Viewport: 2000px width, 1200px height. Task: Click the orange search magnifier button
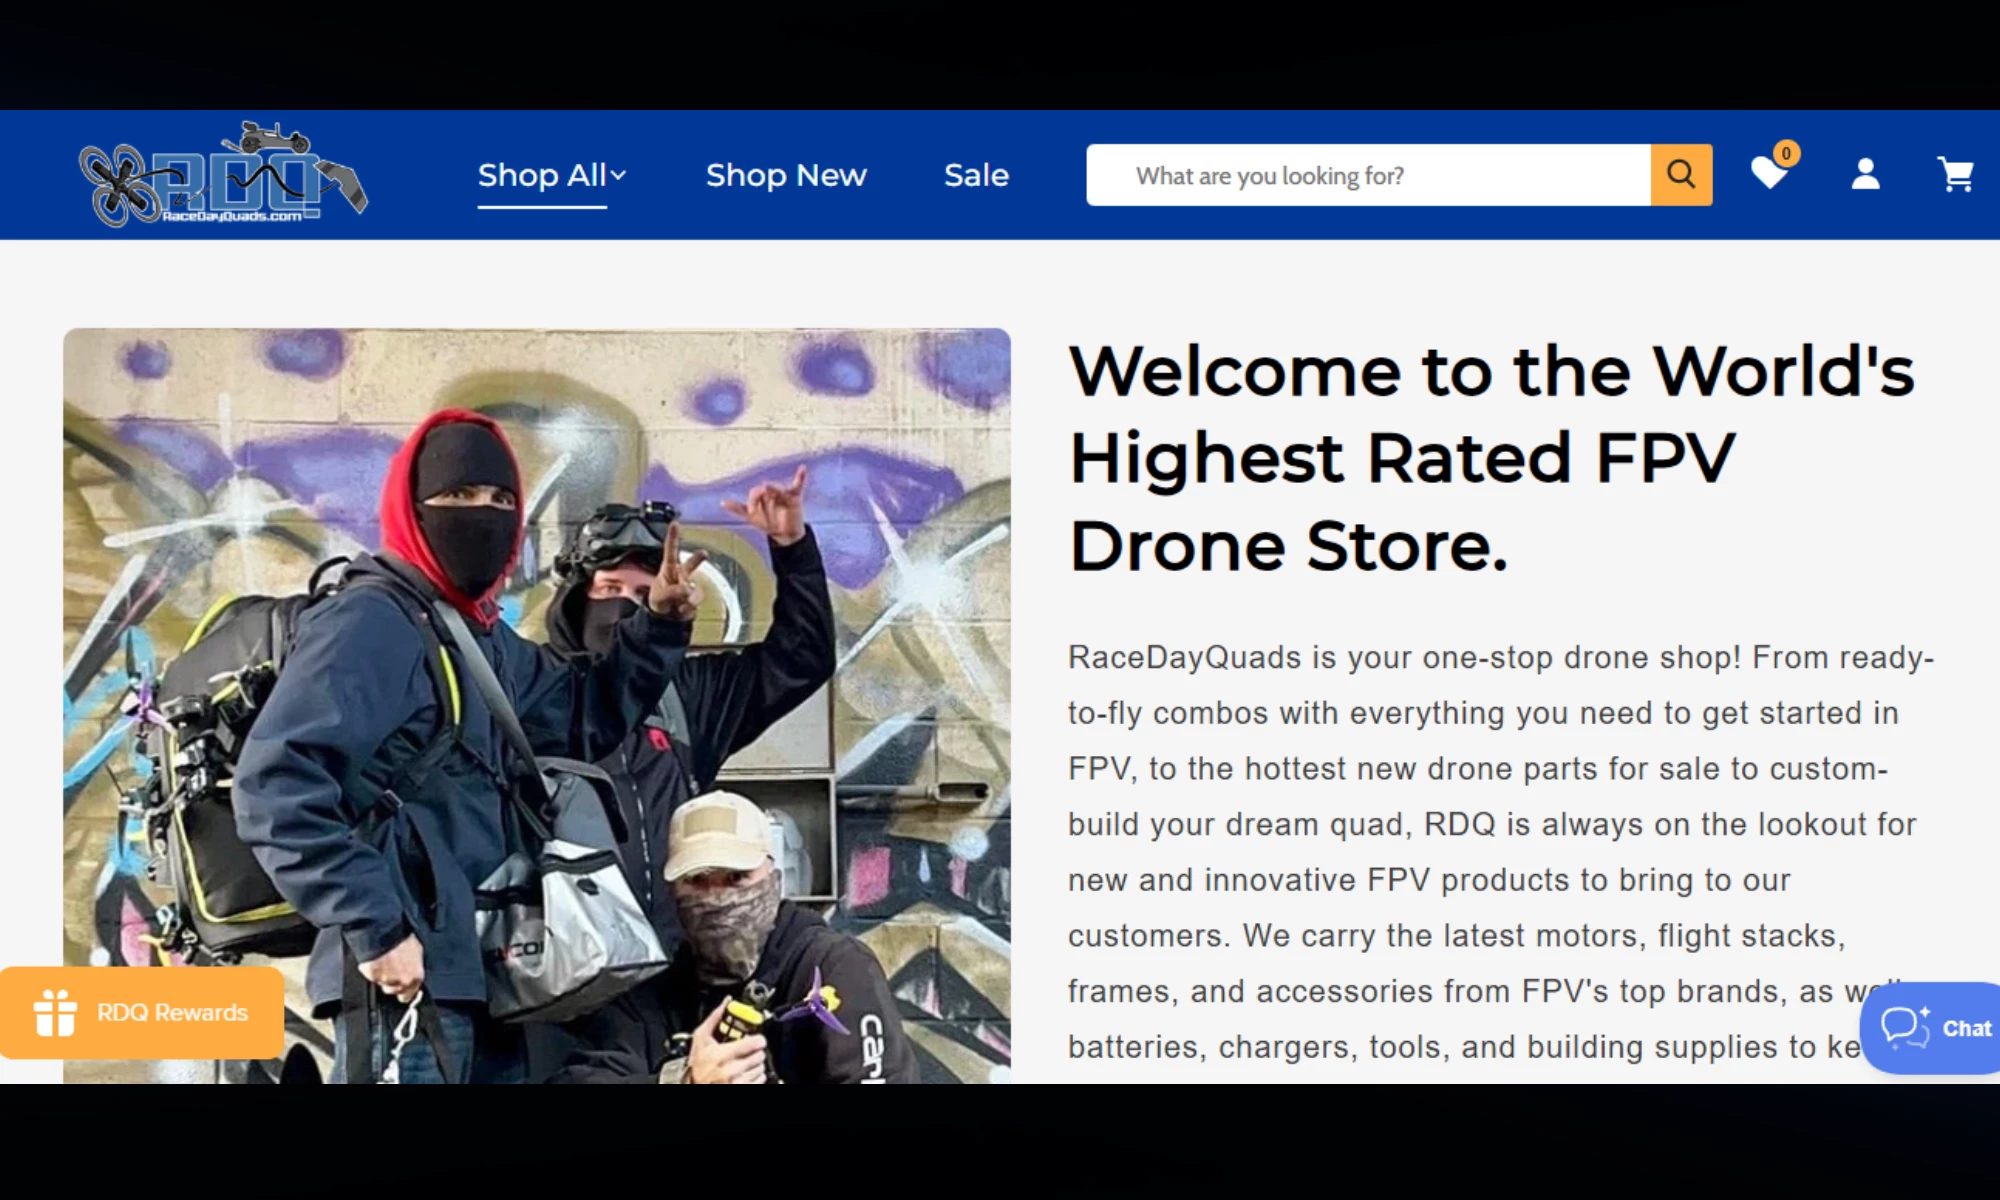click(x=1681, y=175)
